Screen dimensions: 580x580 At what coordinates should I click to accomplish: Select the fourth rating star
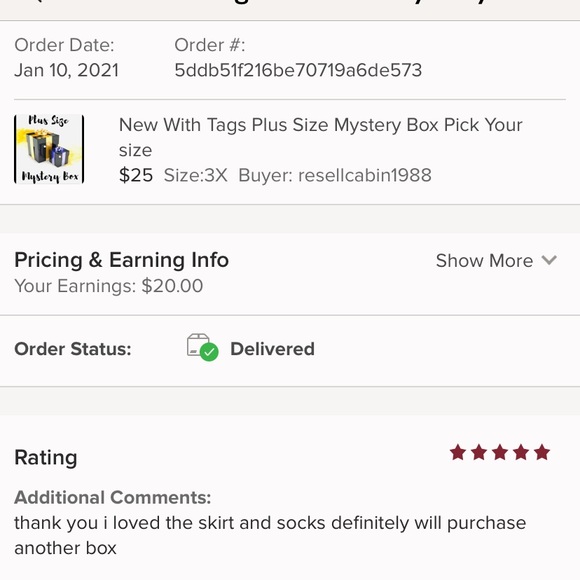click(521, 452)
